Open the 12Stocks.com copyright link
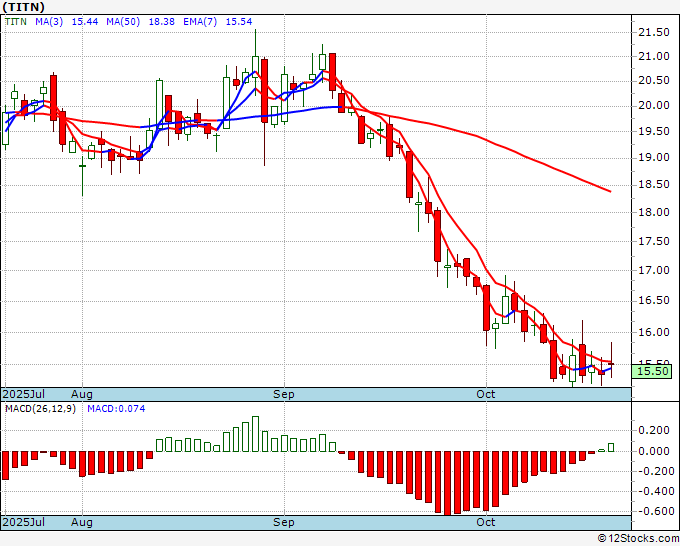The height and width of the screenshot is (546, 680). (x=638, y=539)
